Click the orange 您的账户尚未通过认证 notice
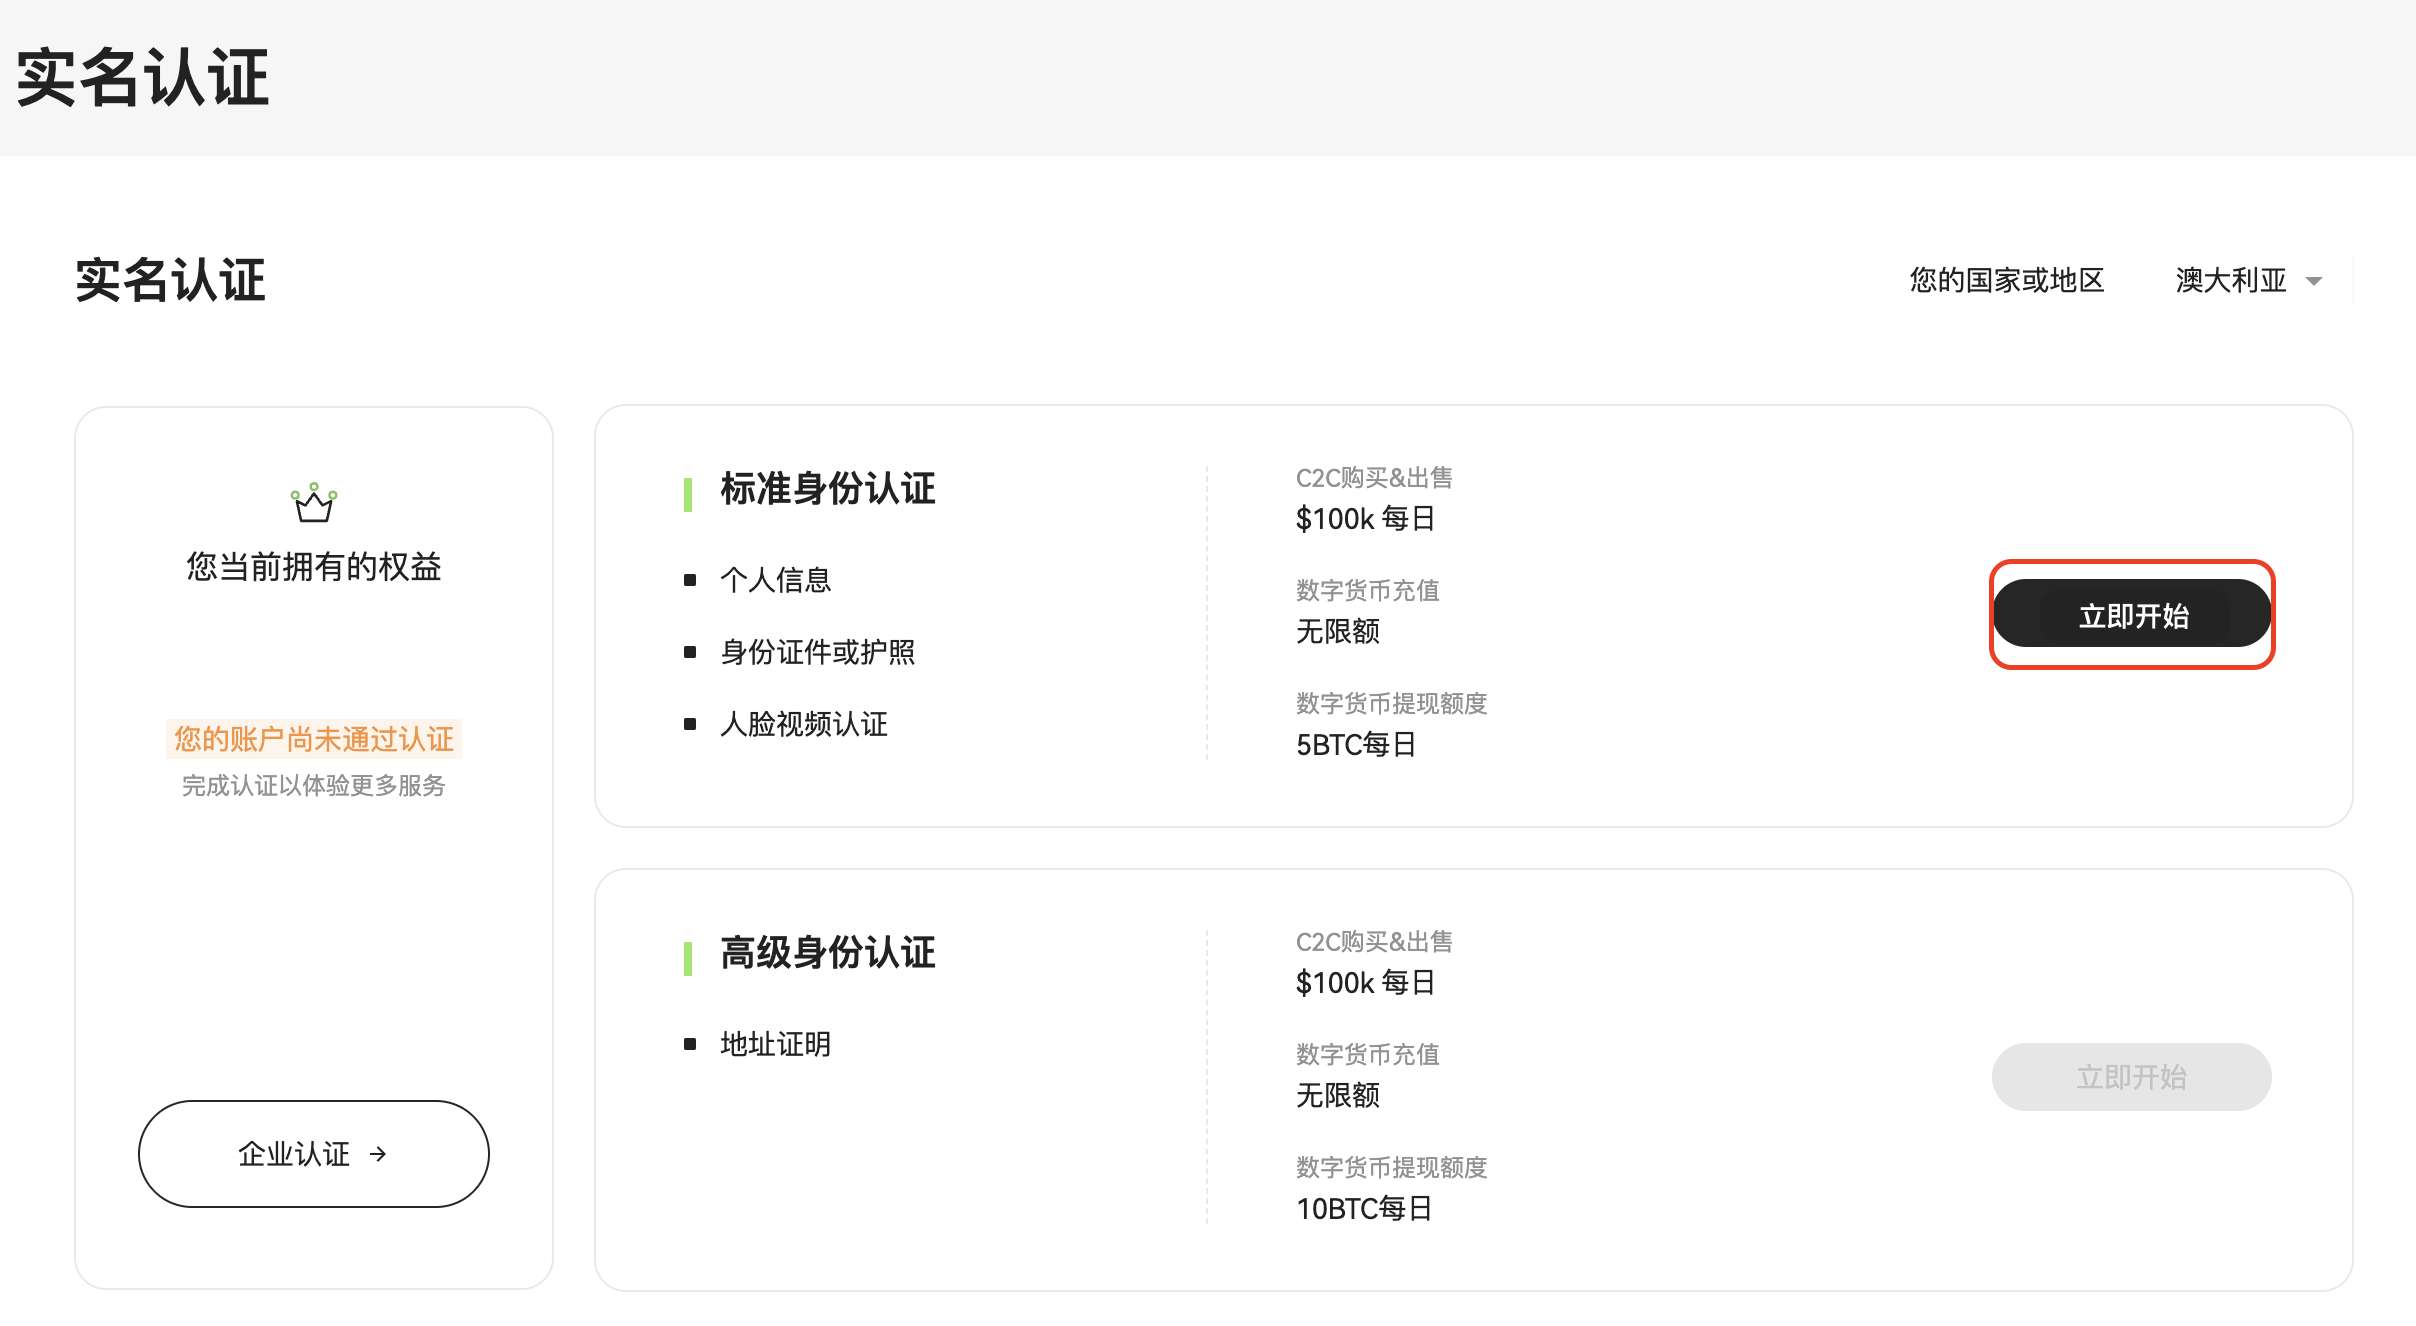Screen dimensions: 2416x1326 click(x=314, y=739)
